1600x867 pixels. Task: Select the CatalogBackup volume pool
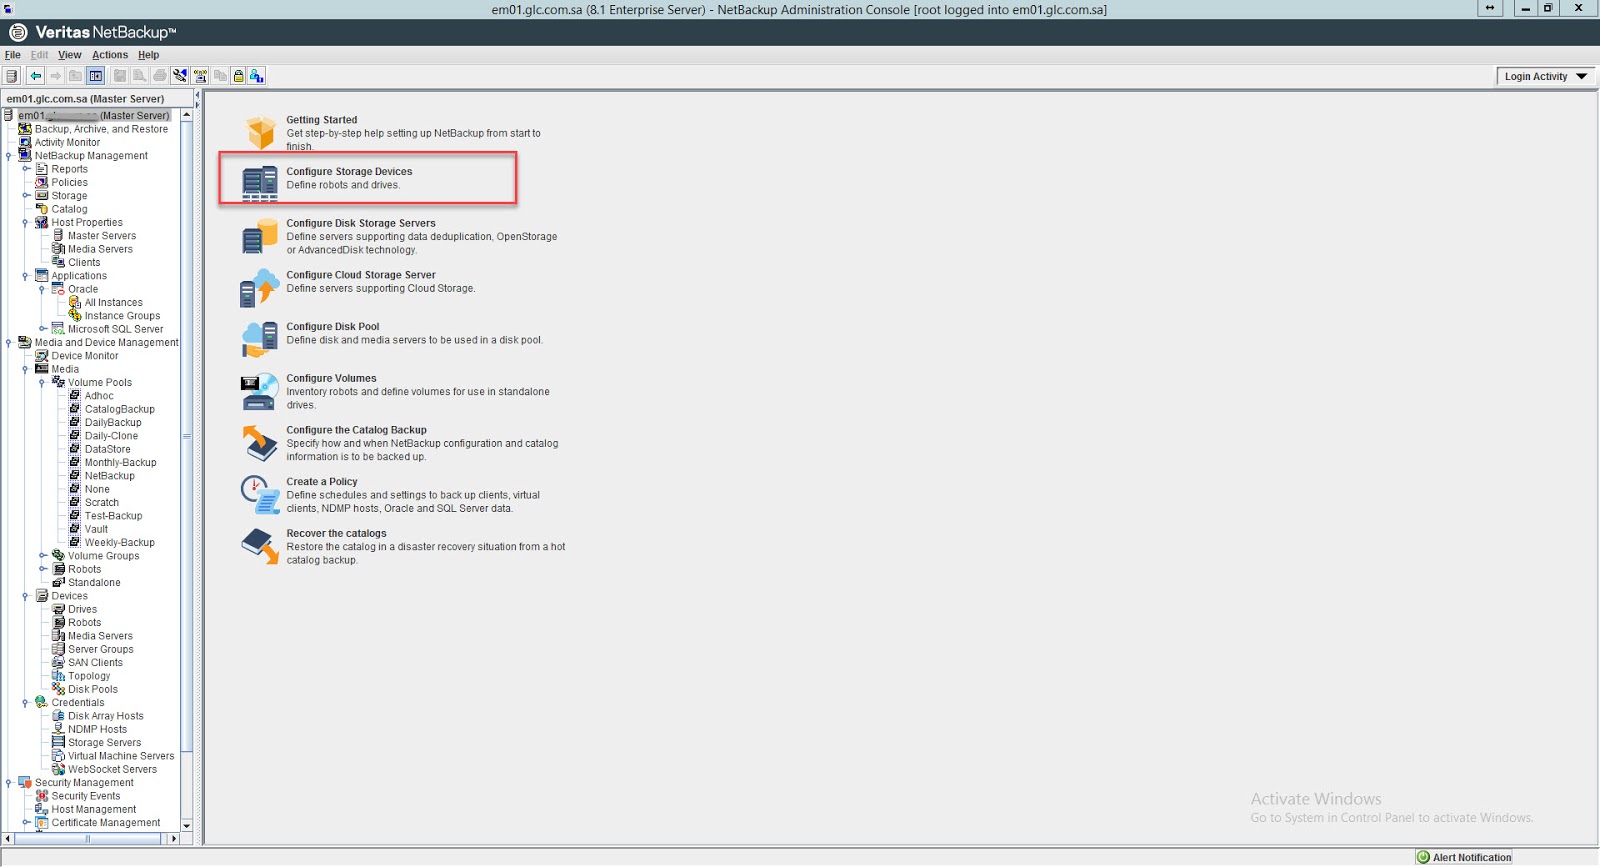(x=120, y=409)
